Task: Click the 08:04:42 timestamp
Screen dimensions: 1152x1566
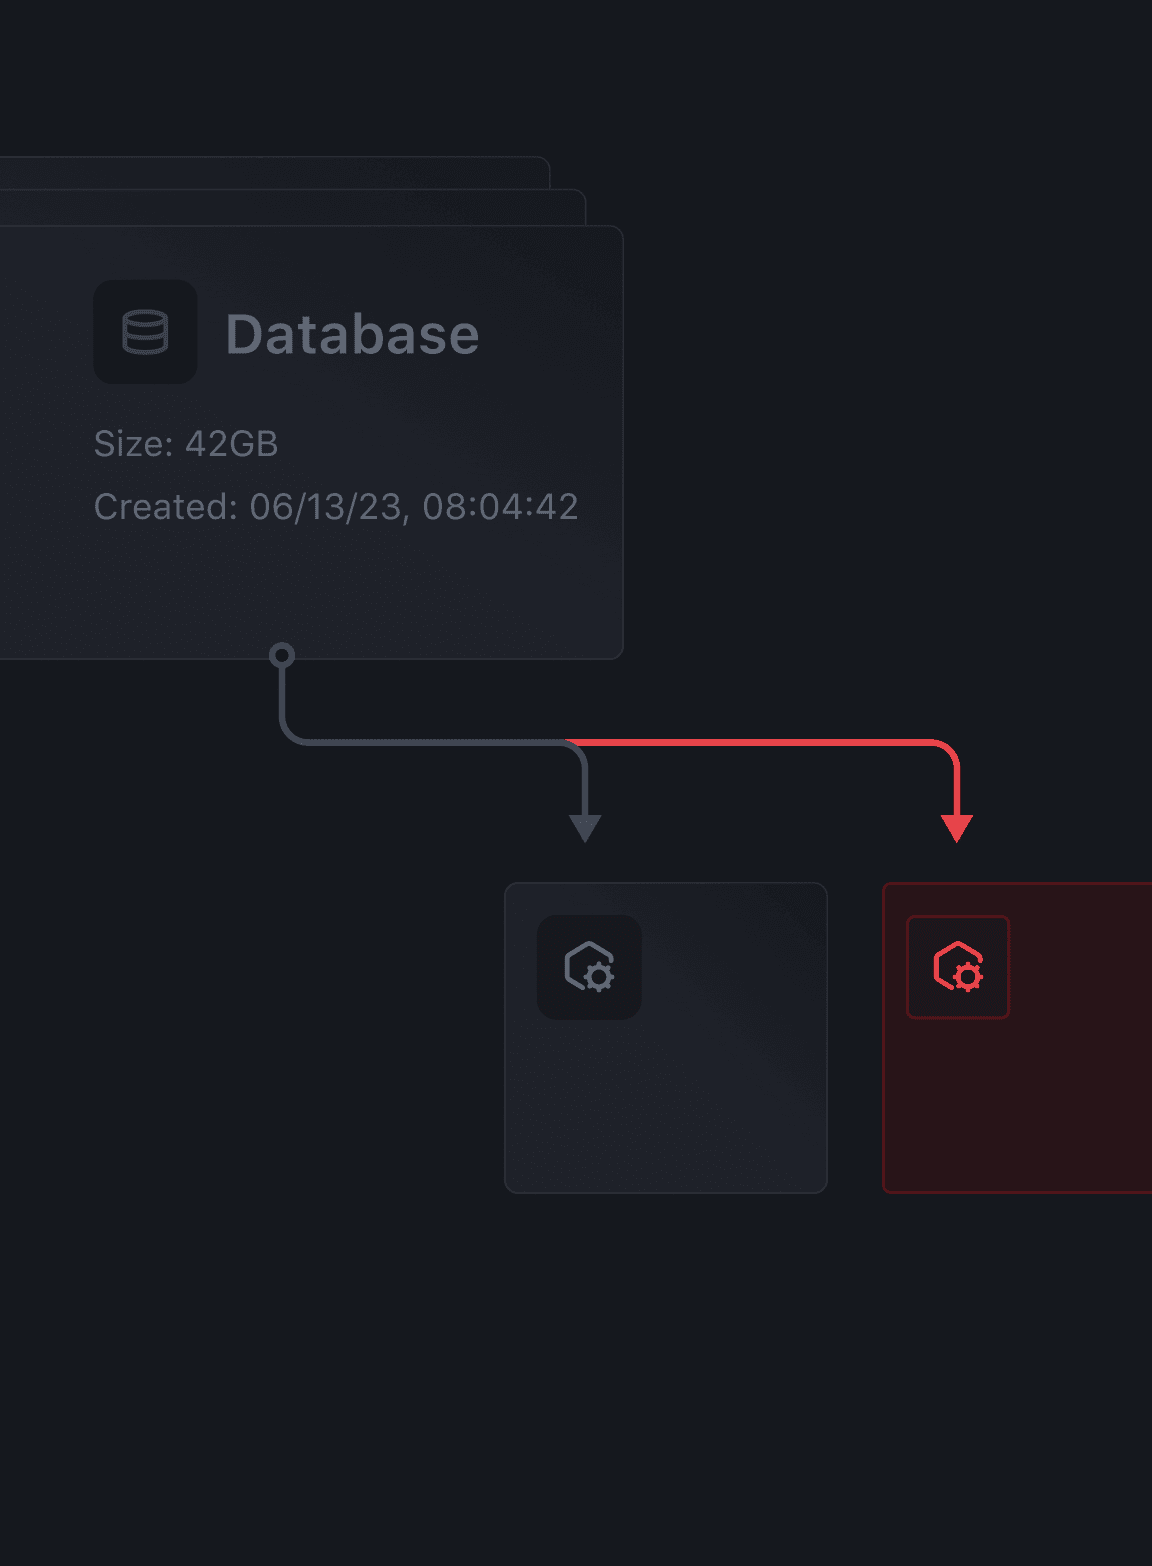Action: pos(500,507)
